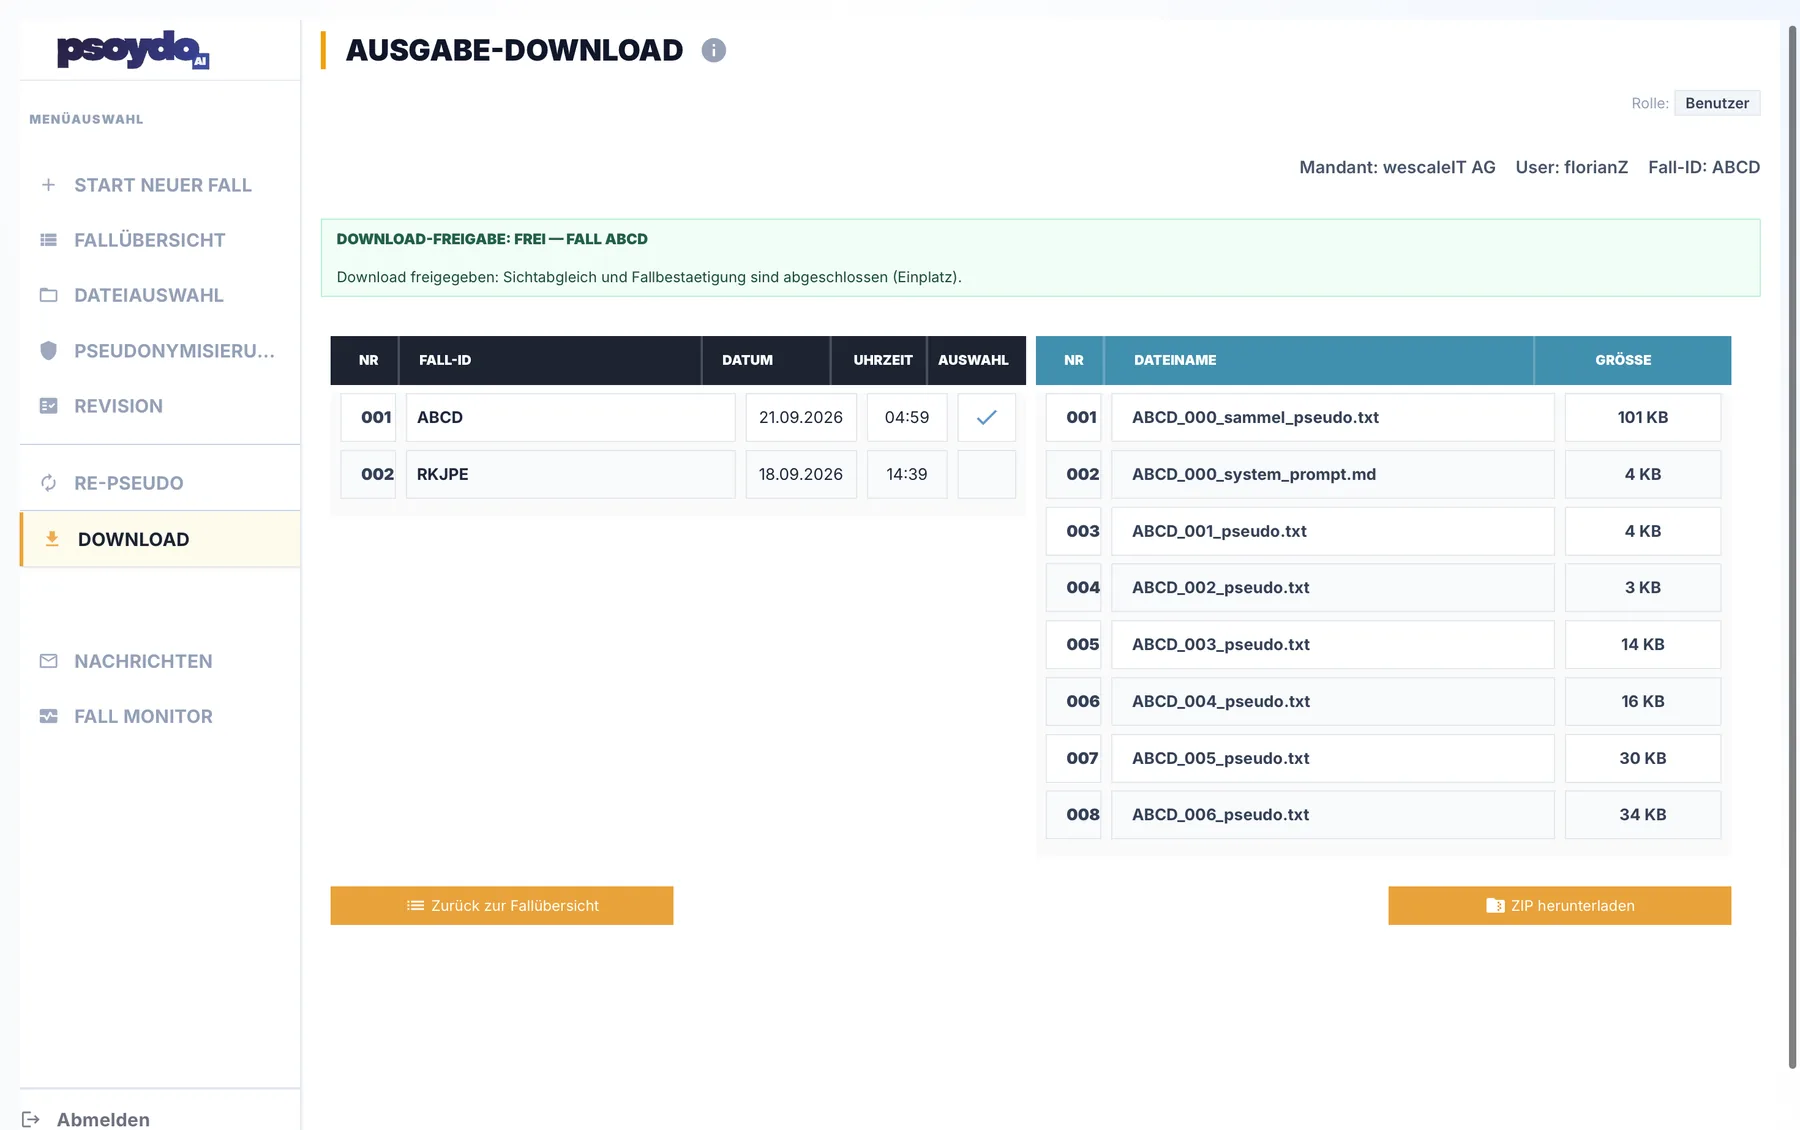This screenshot has height=1130, width=1800.
Task: Open Start neuer Fall menu item
Action: click(x=160, y=185)
